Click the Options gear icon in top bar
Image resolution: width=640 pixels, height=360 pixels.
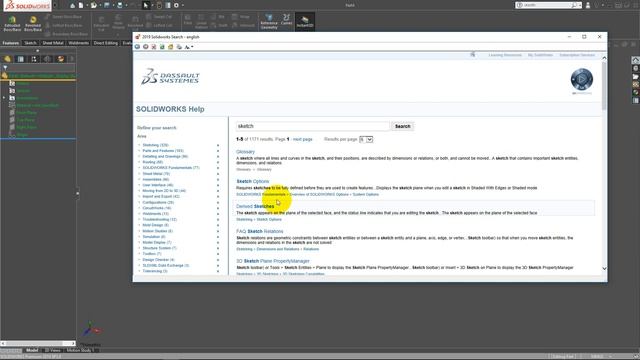point(177,5)
